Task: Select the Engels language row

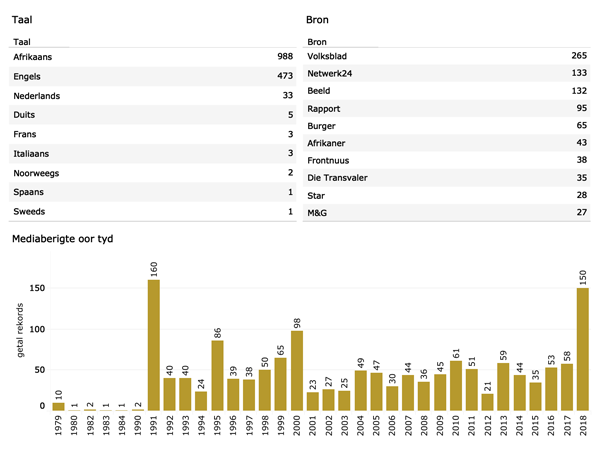Action: 150,76
